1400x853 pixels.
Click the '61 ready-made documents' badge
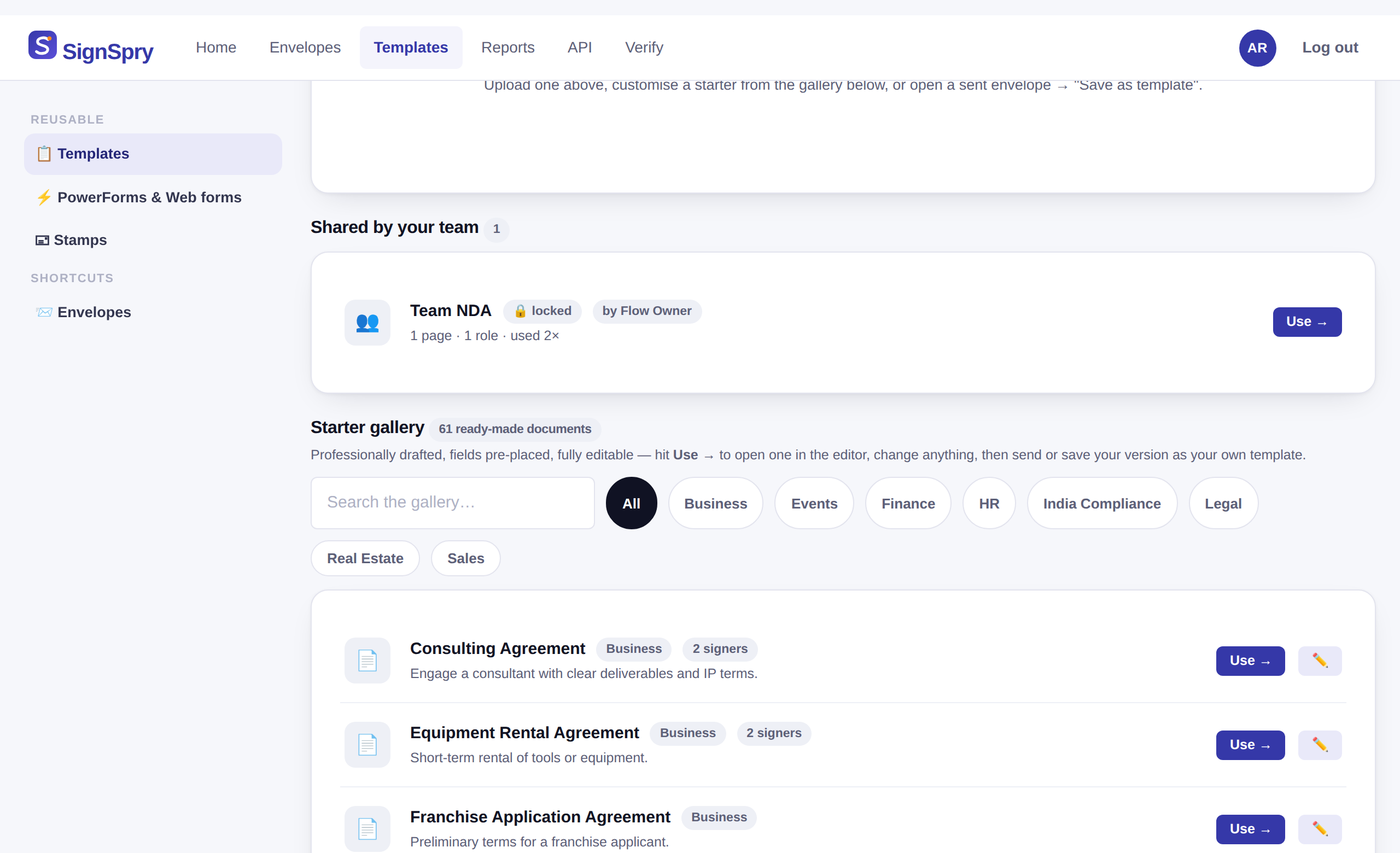click(x=515, y=429)
